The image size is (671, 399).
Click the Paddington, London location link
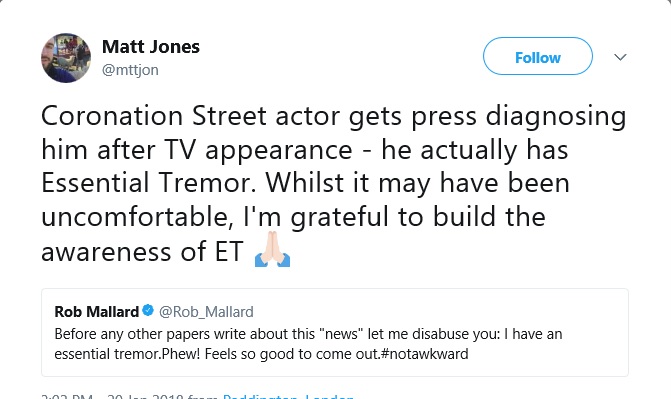point(288,396)
